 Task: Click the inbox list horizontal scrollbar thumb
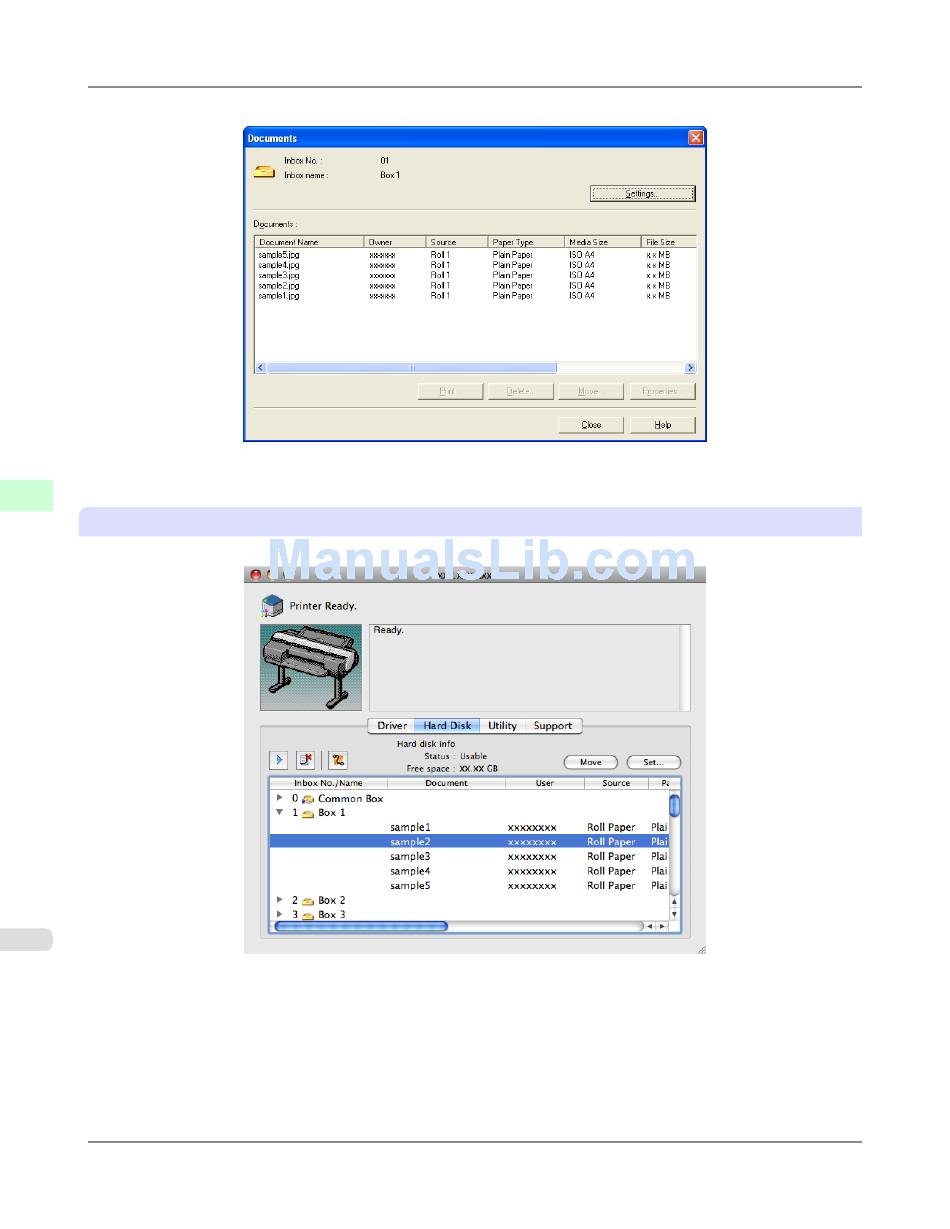tap(361, 927)
